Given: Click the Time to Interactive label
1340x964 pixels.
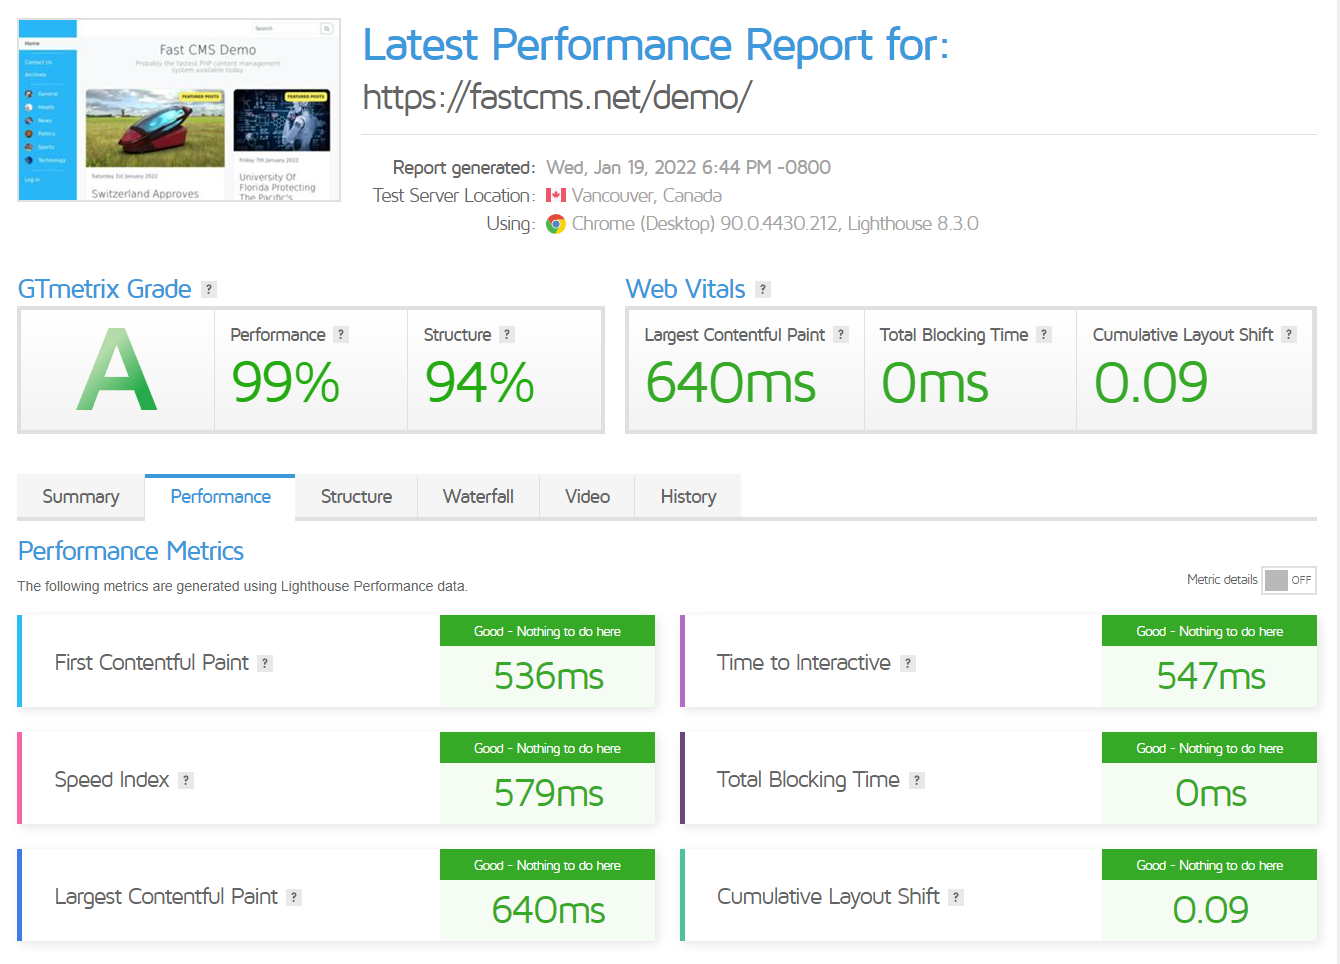Looking at the screenshot, I should pos(803,663).
